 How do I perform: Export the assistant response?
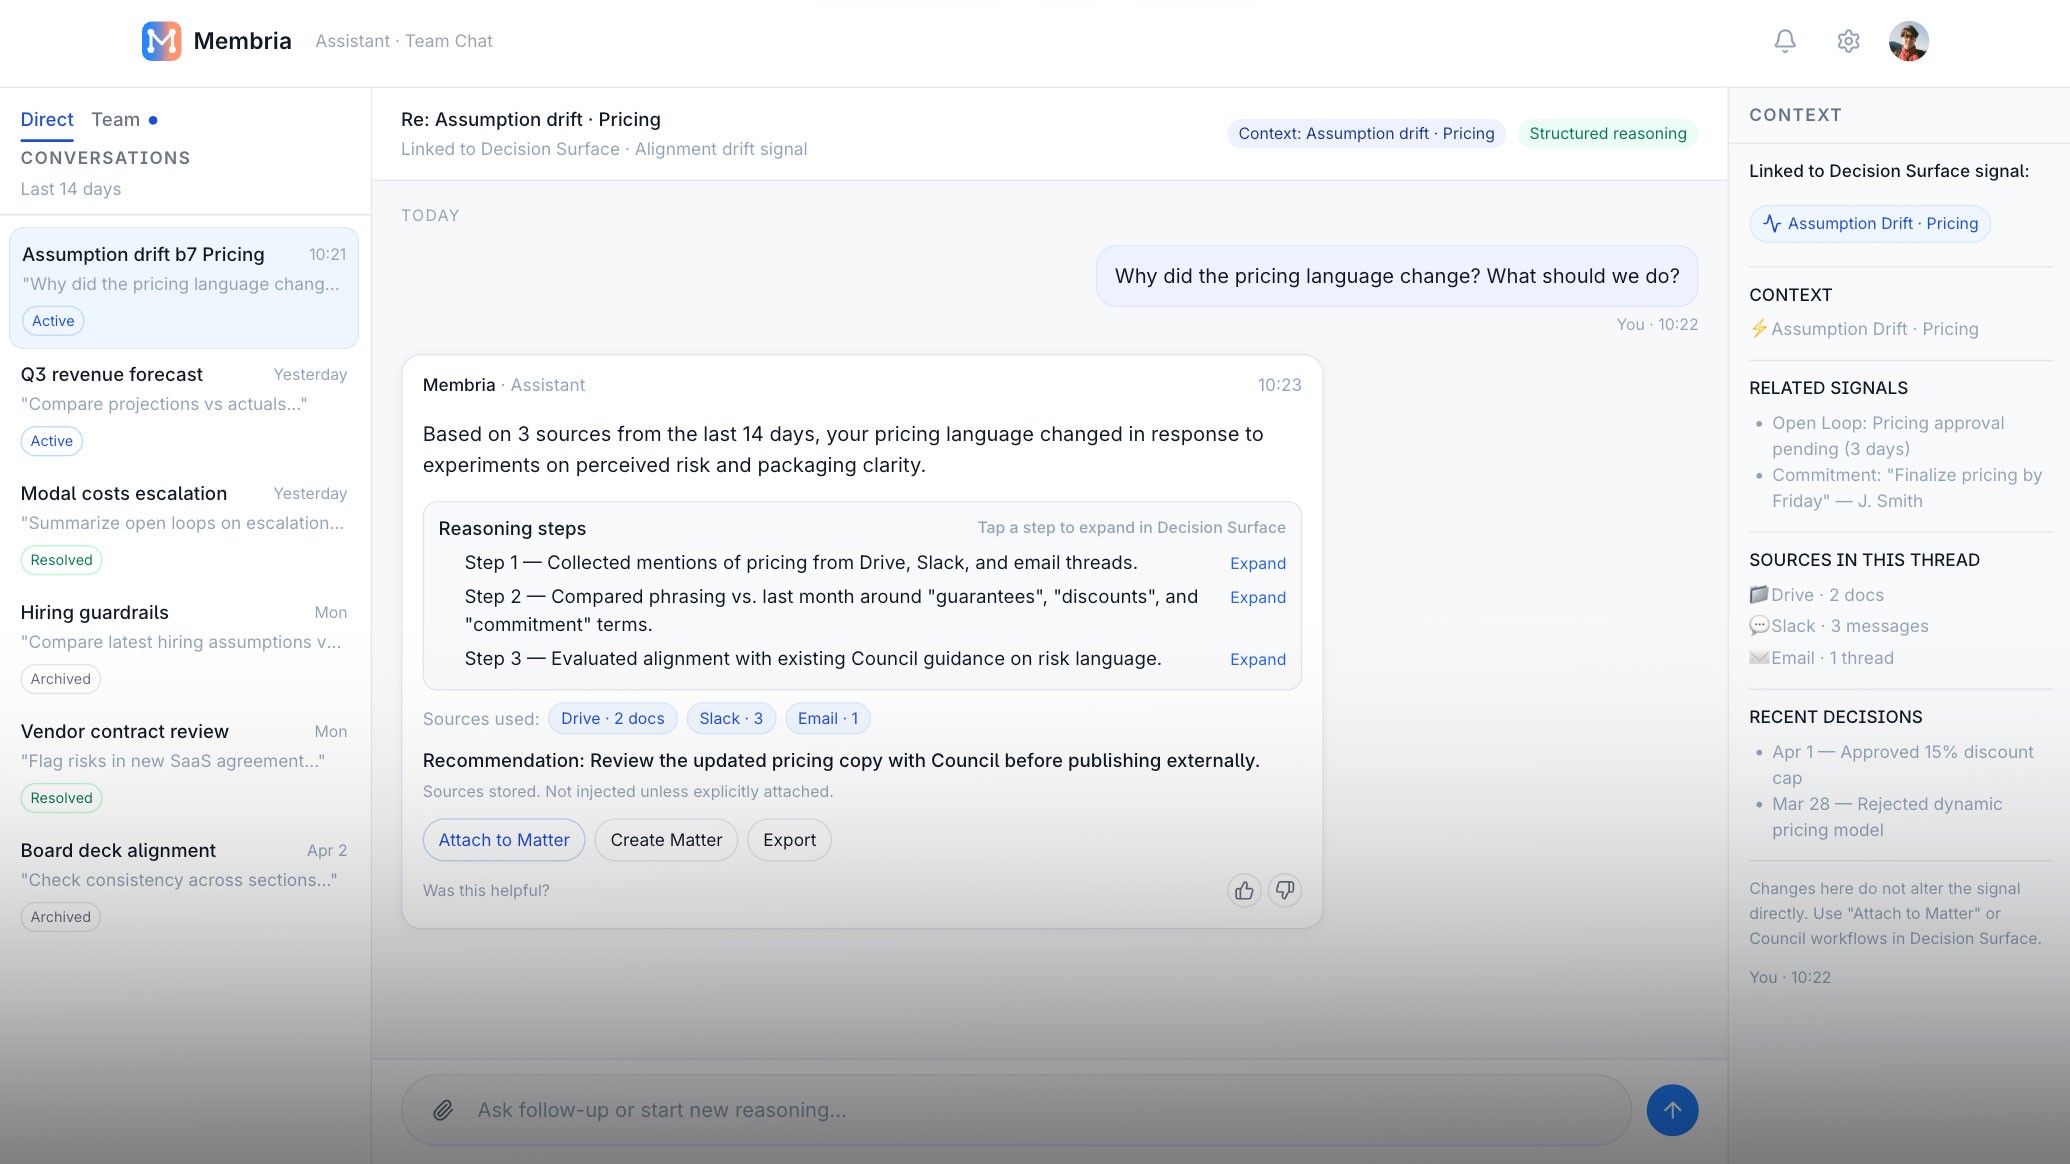789,840
